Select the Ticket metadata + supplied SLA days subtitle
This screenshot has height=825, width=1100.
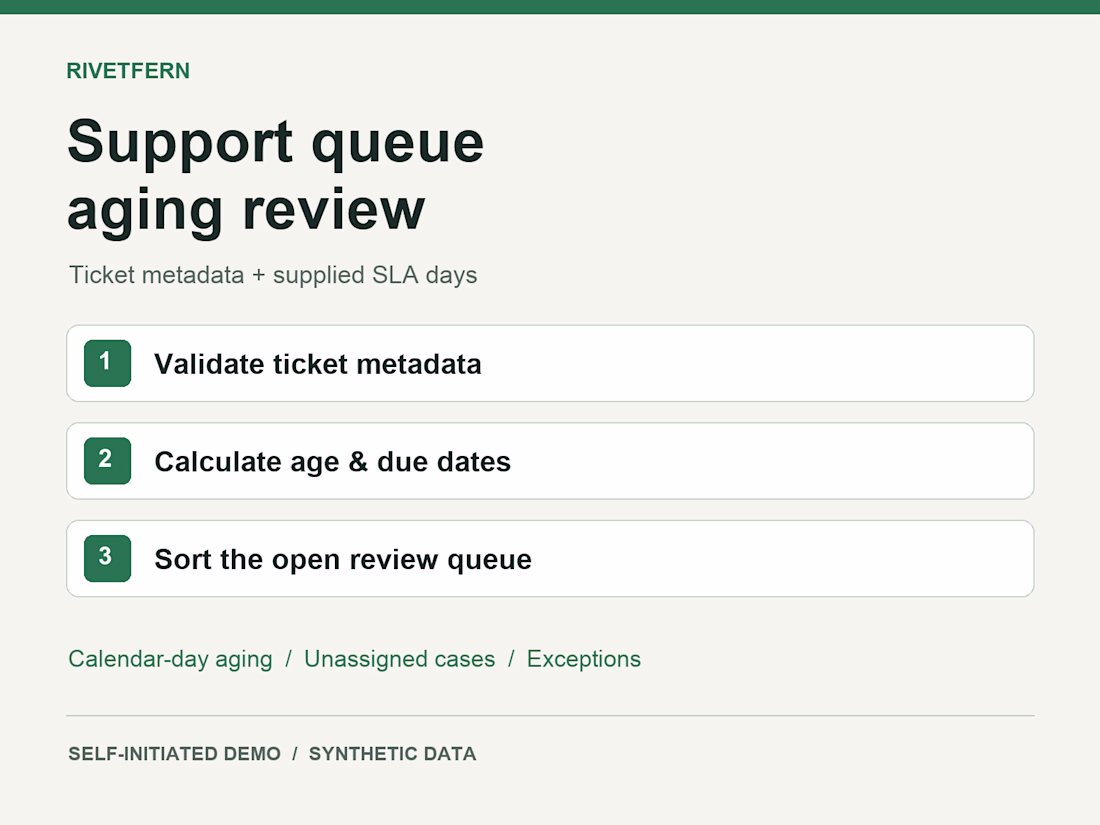273,275
